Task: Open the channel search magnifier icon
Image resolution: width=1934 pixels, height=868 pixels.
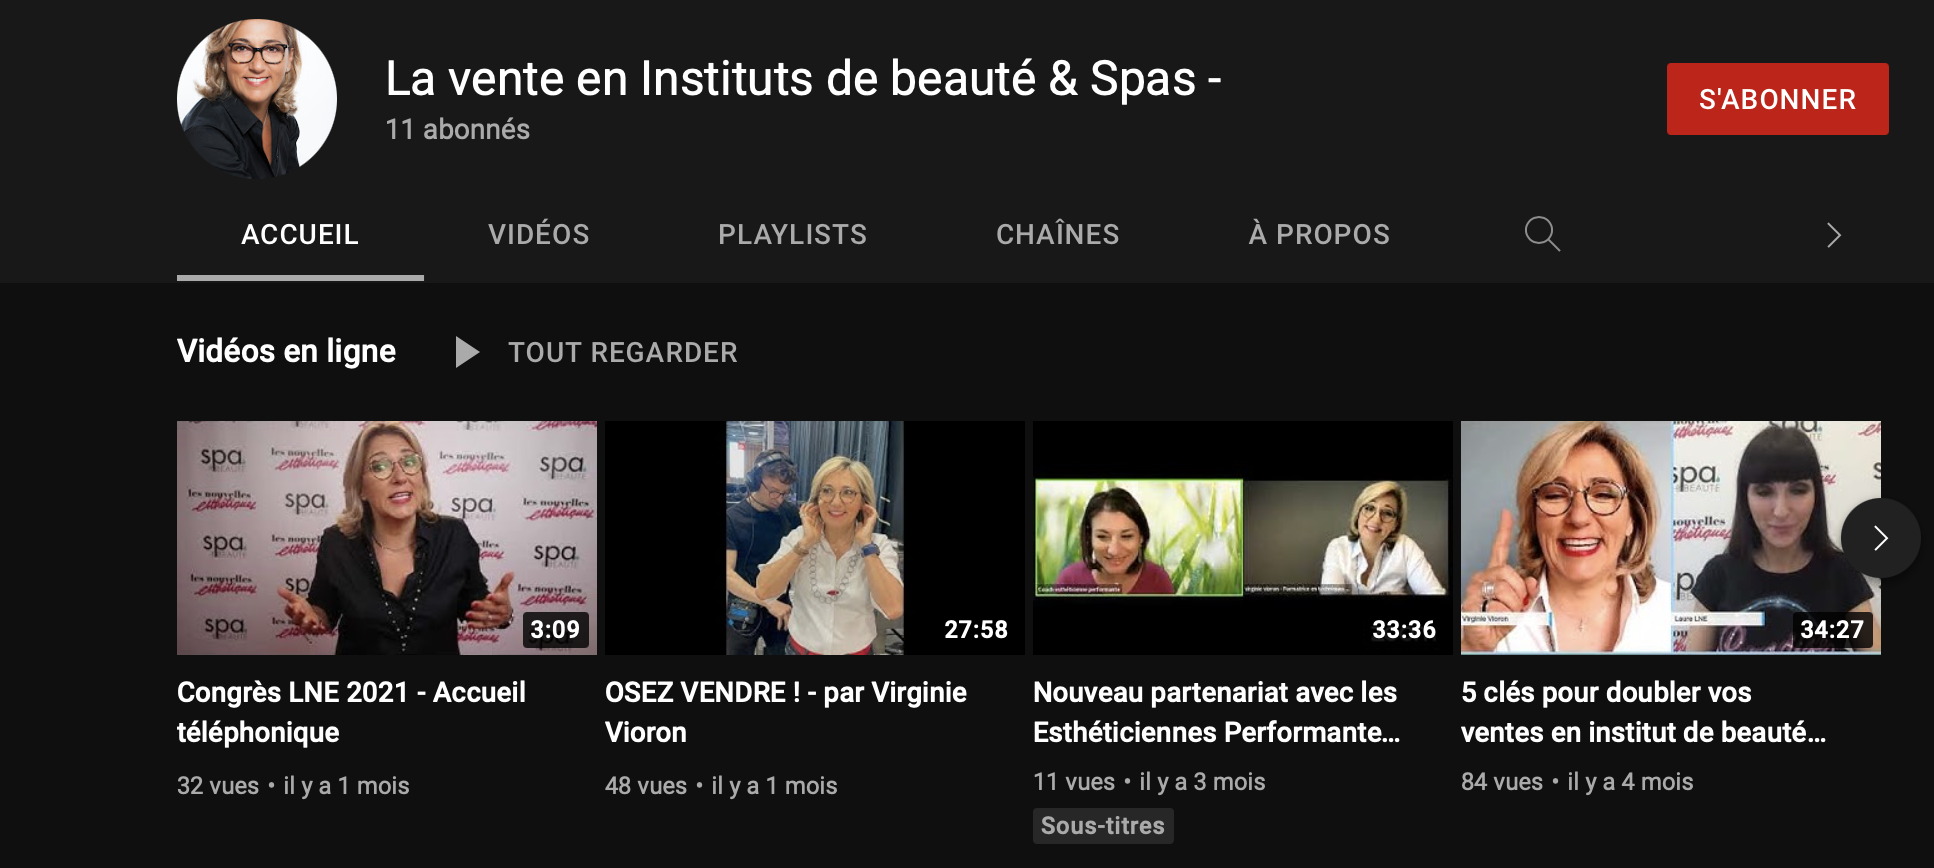Action: 1542,234
